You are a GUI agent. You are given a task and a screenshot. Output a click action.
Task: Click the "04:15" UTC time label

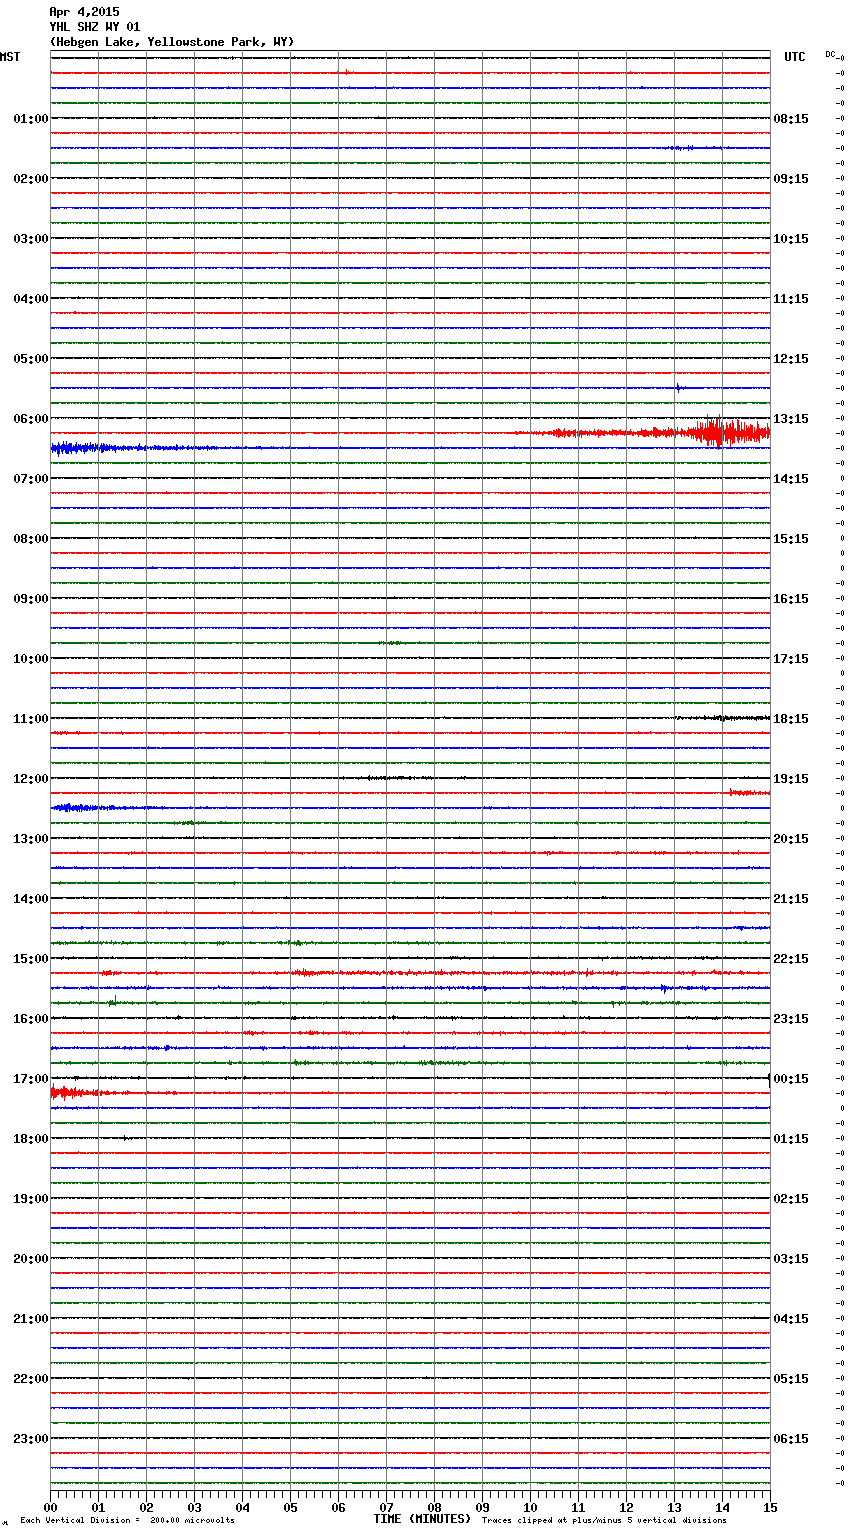point(791,1319)
